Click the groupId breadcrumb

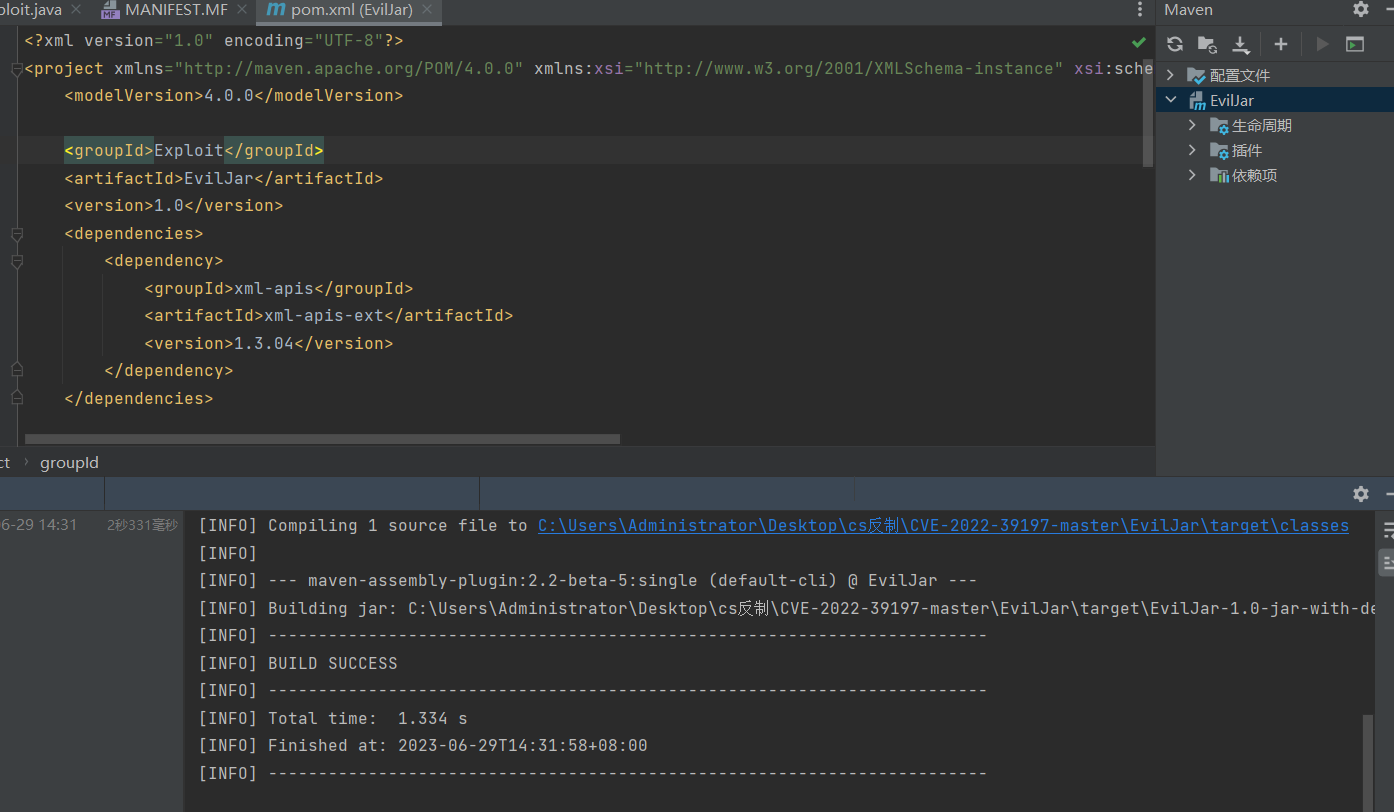tap(69, 463)
